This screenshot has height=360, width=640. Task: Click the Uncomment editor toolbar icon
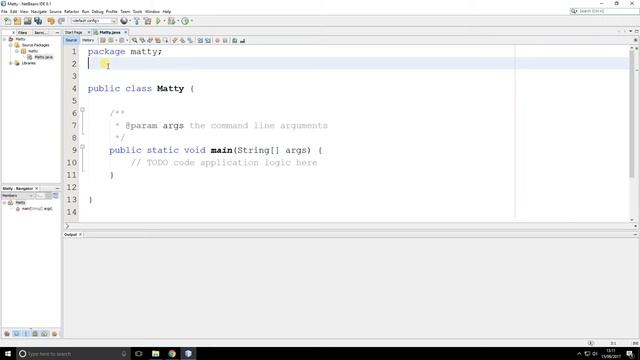coord(242,40)
